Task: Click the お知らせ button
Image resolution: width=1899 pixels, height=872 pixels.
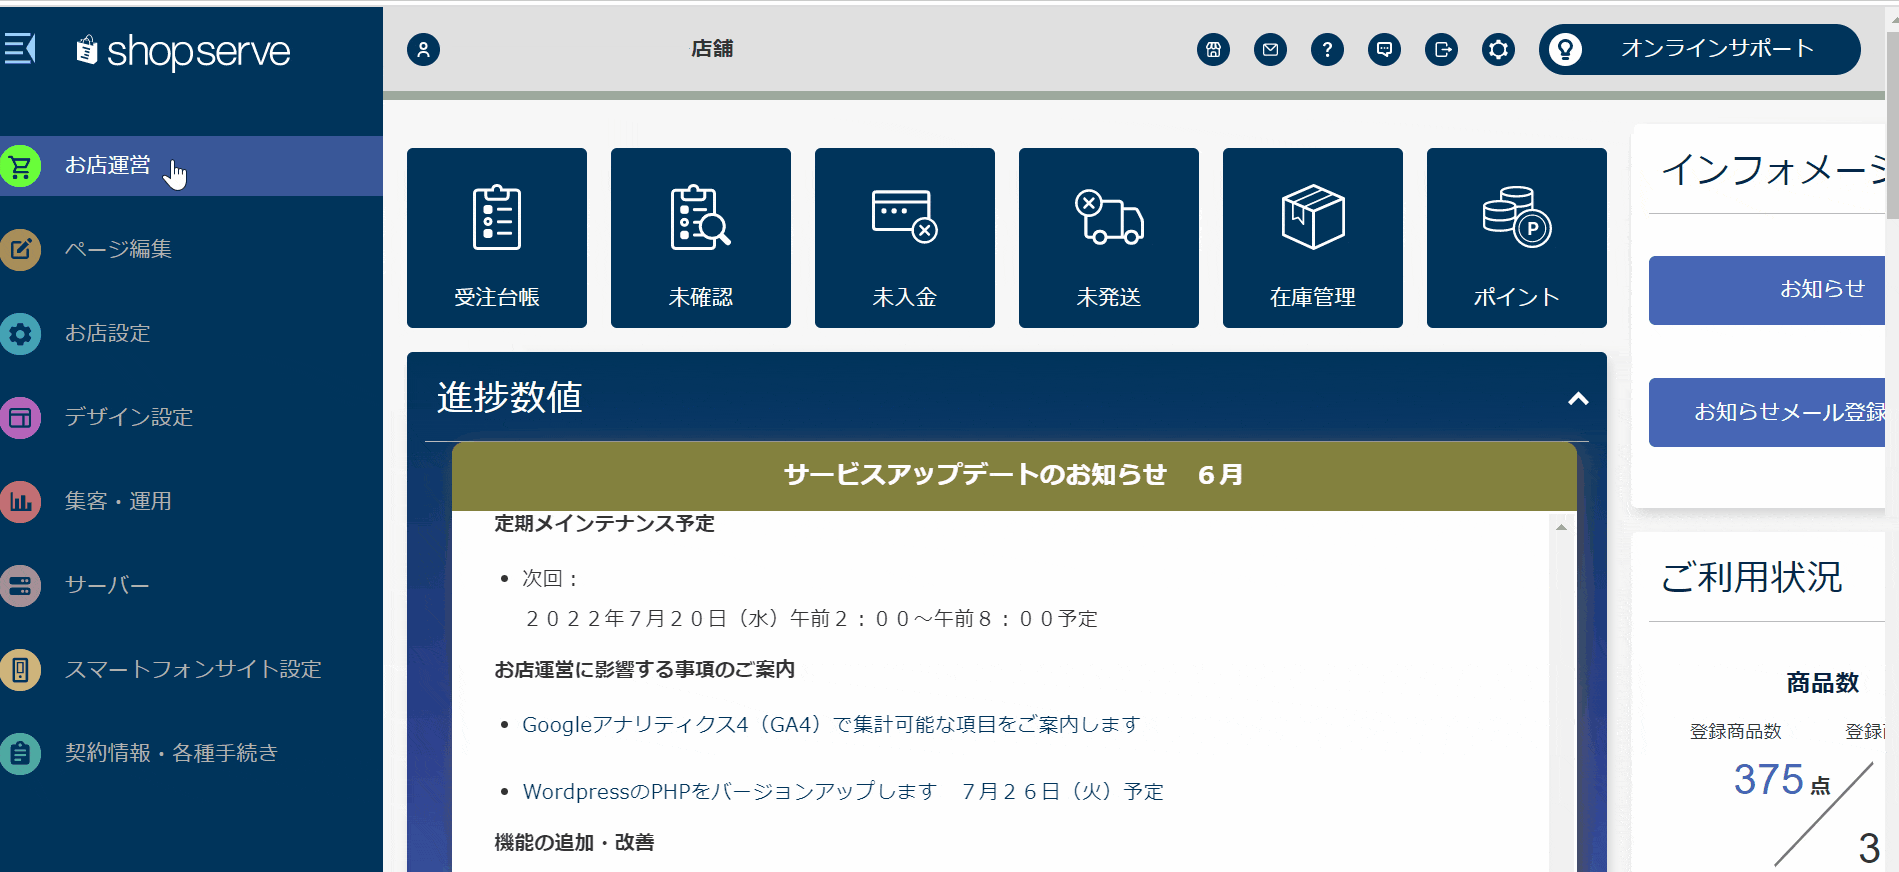Action: 1767,290
